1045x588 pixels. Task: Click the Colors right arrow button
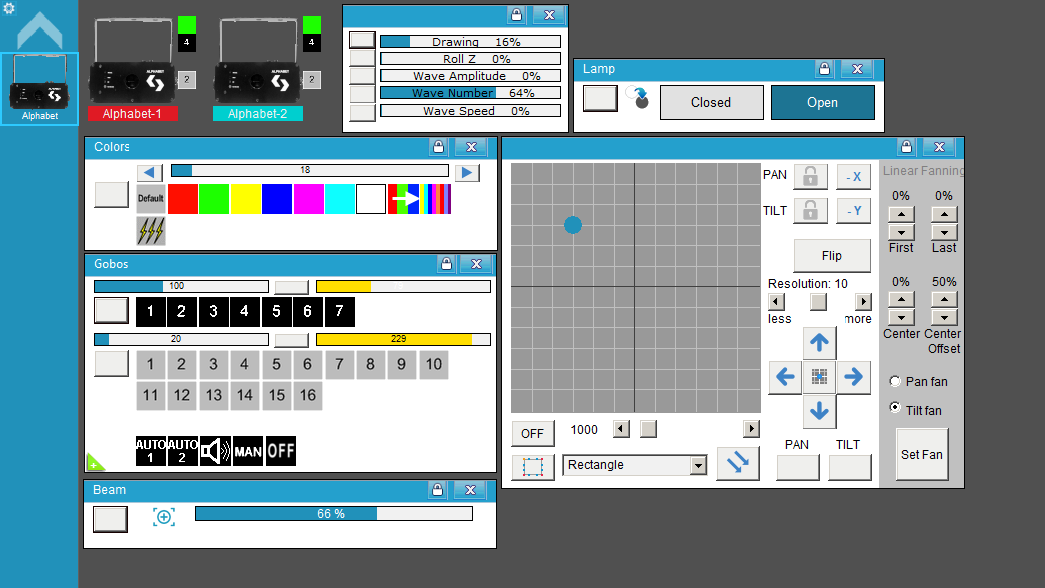467,173
